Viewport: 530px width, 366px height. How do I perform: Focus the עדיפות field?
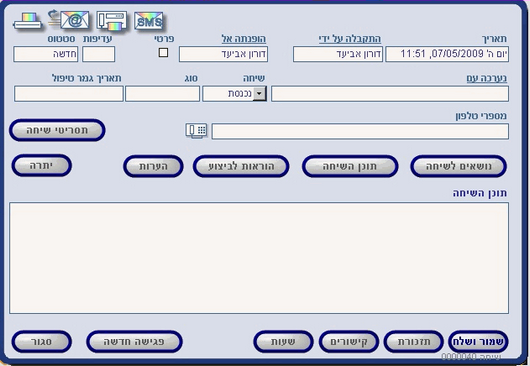tap(99, 54)
